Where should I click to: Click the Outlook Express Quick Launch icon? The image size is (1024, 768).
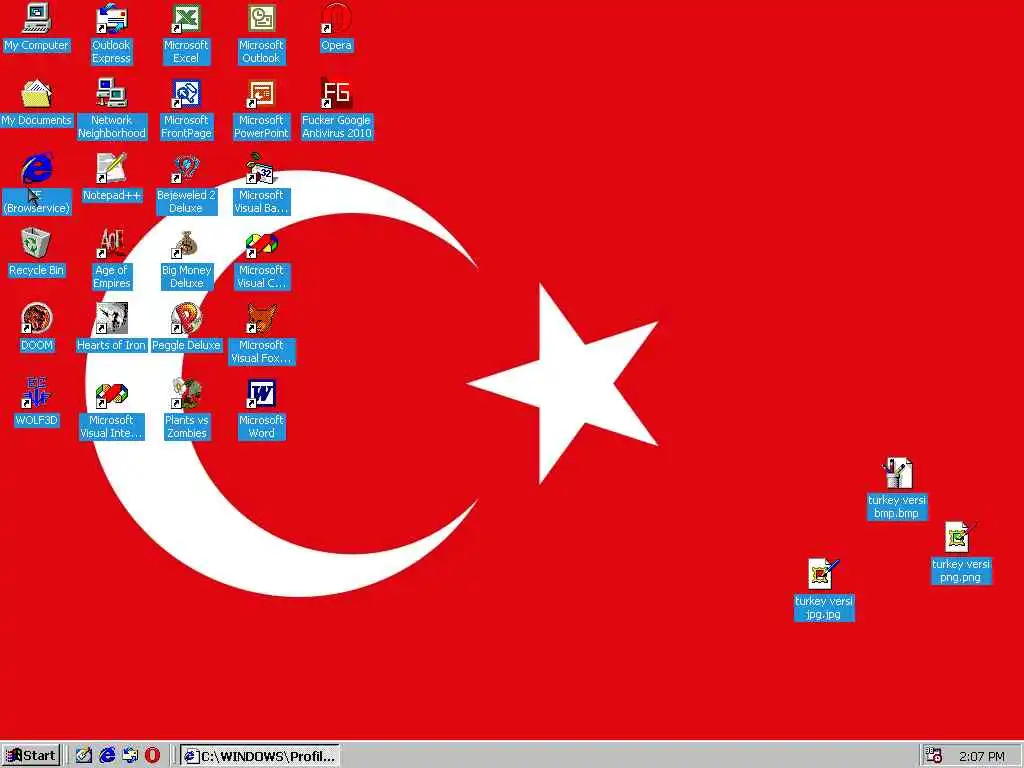(130, 756)
